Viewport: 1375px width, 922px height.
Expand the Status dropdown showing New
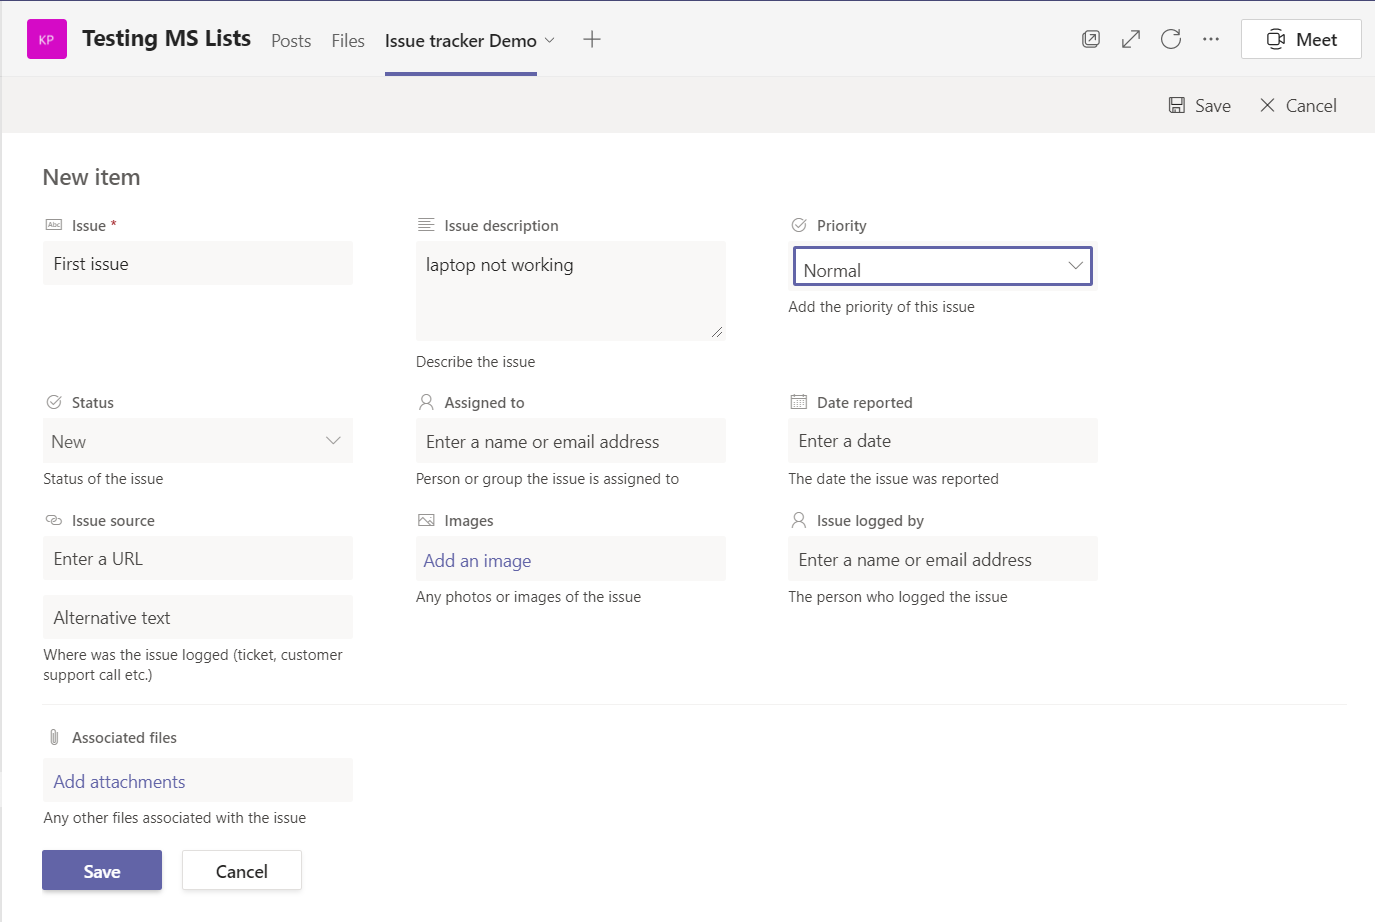[x=198, y=441]
